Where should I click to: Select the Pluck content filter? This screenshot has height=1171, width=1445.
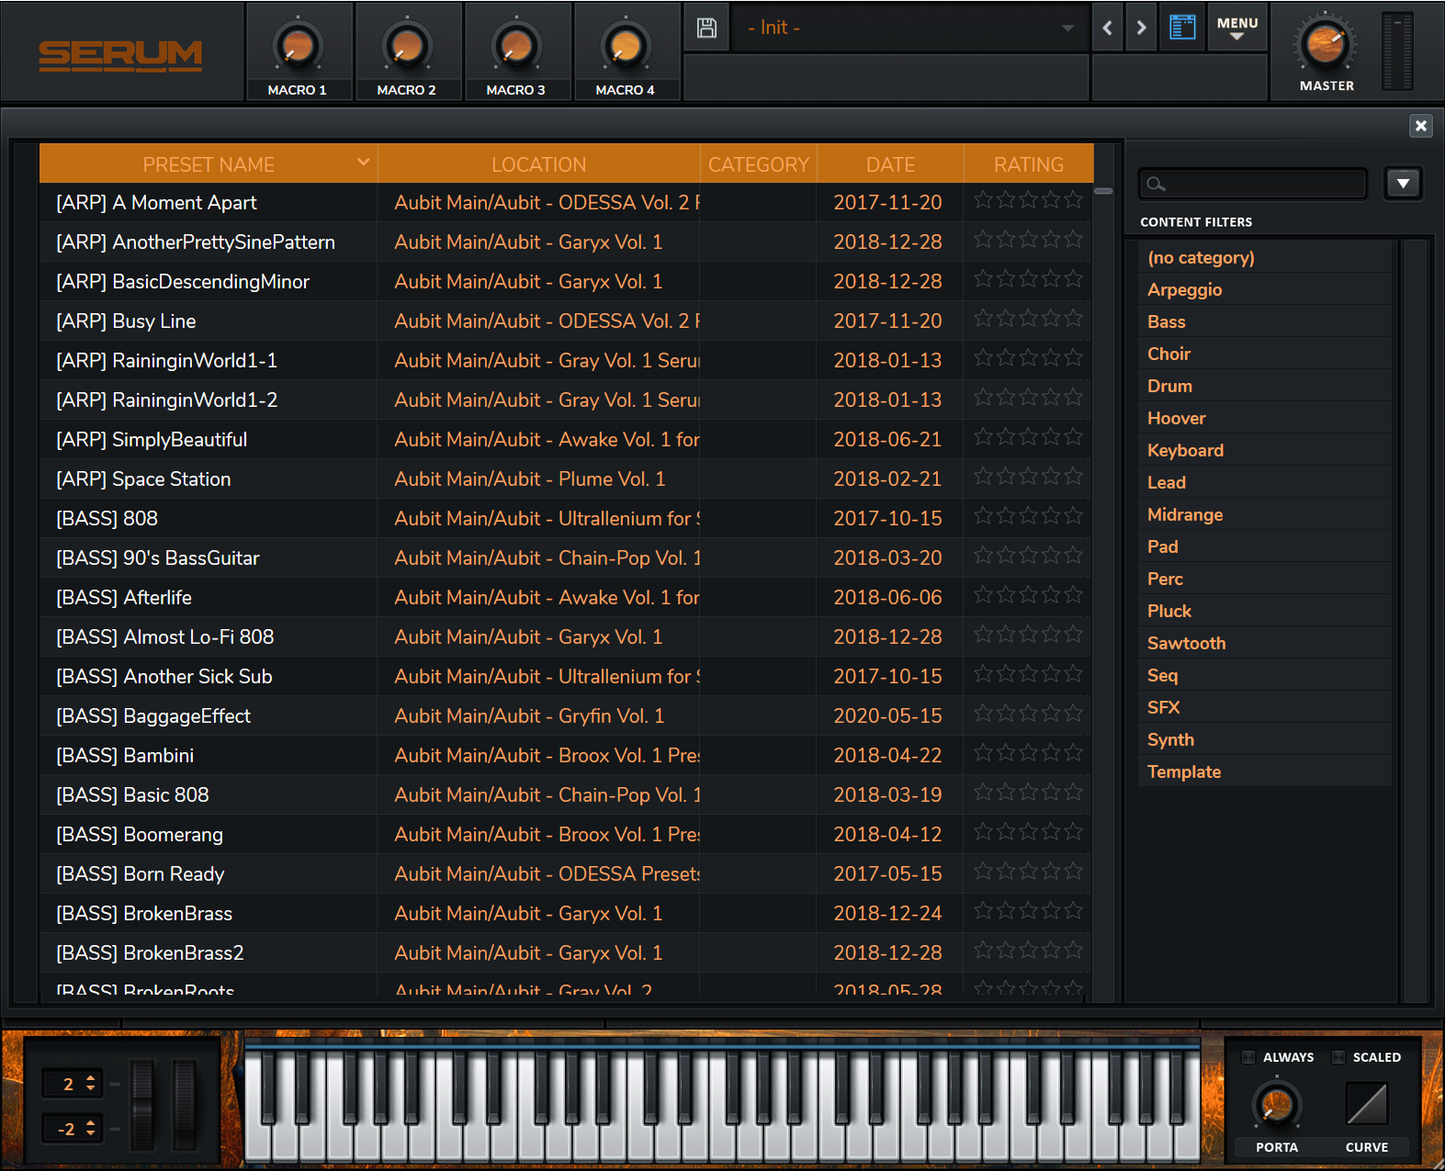click(1265, 610)
